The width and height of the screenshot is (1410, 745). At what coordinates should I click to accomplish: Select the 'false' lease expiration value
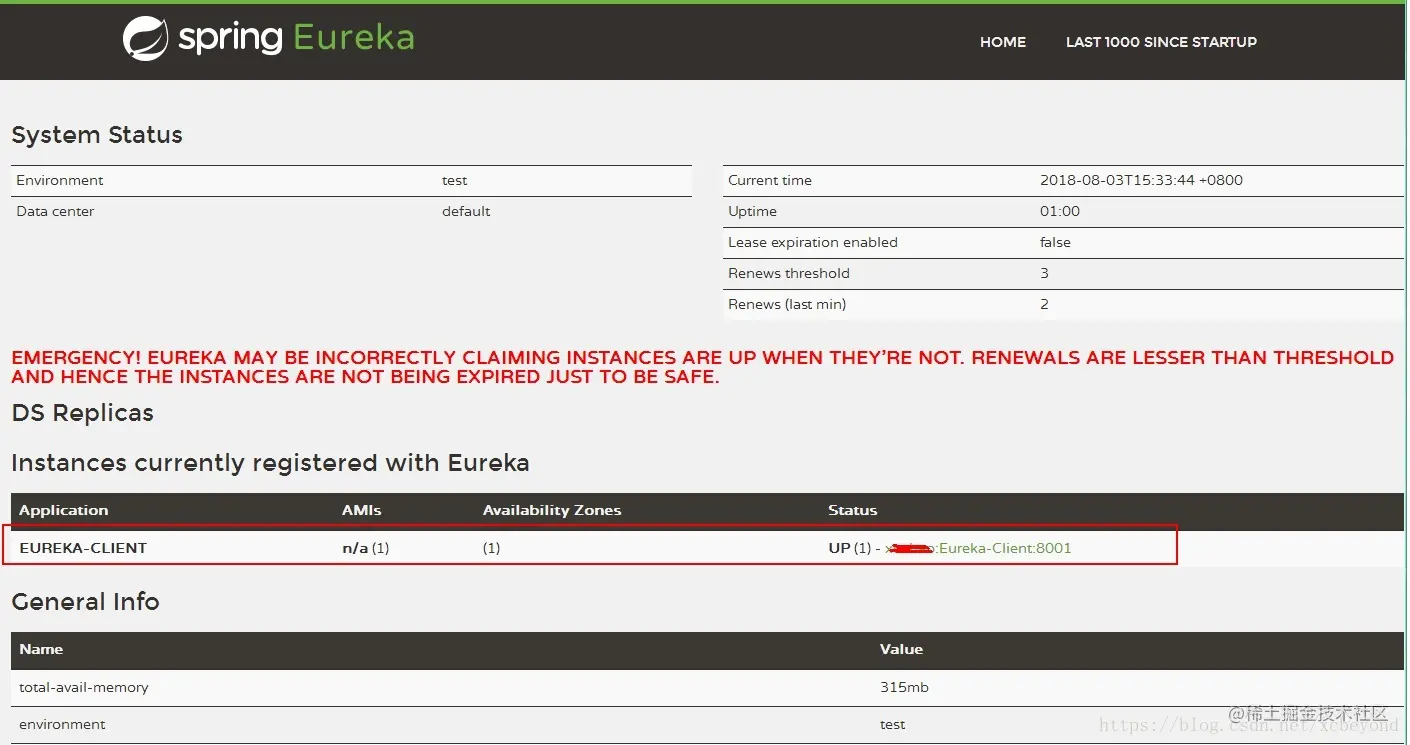[1055, 243]
